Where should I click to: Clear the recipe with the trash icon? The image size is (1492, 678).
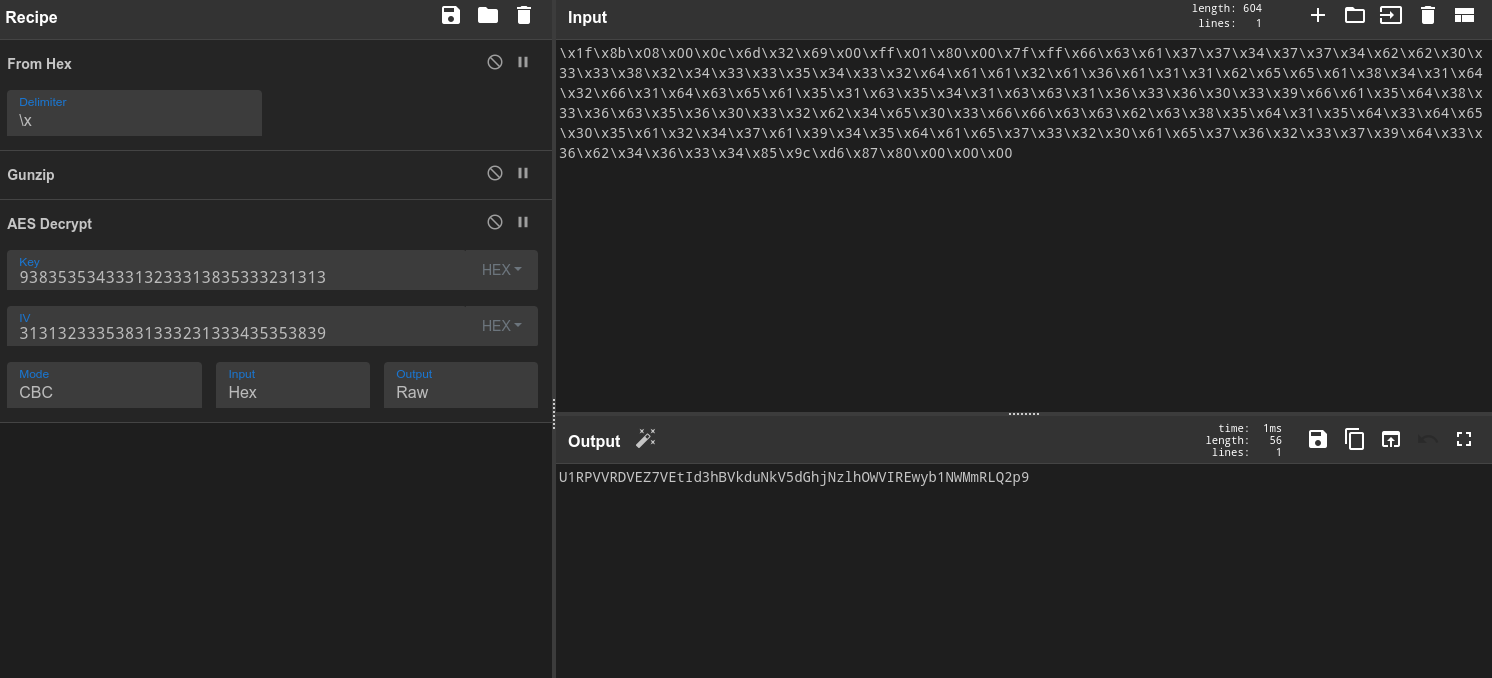click(524, 15)
